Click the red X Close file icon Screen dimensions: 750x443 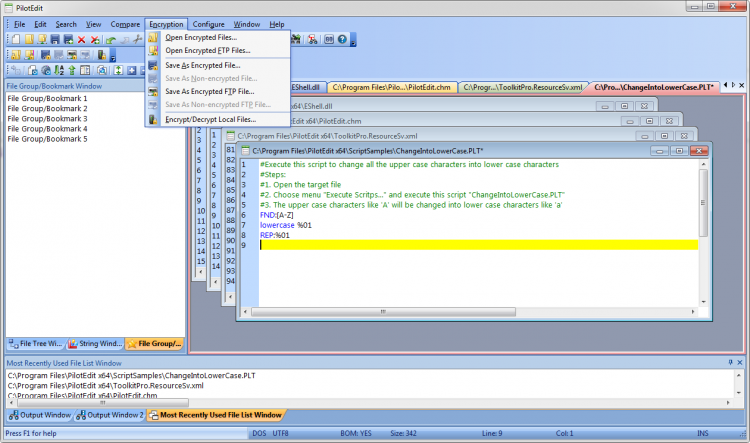tap(81, 40)
